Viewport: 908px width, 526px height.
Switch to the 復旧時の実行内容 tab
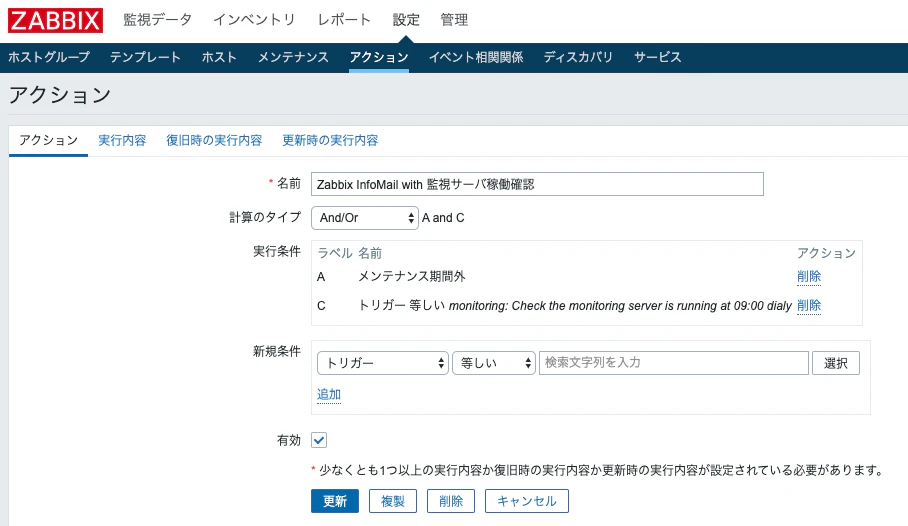coord(214,140)
